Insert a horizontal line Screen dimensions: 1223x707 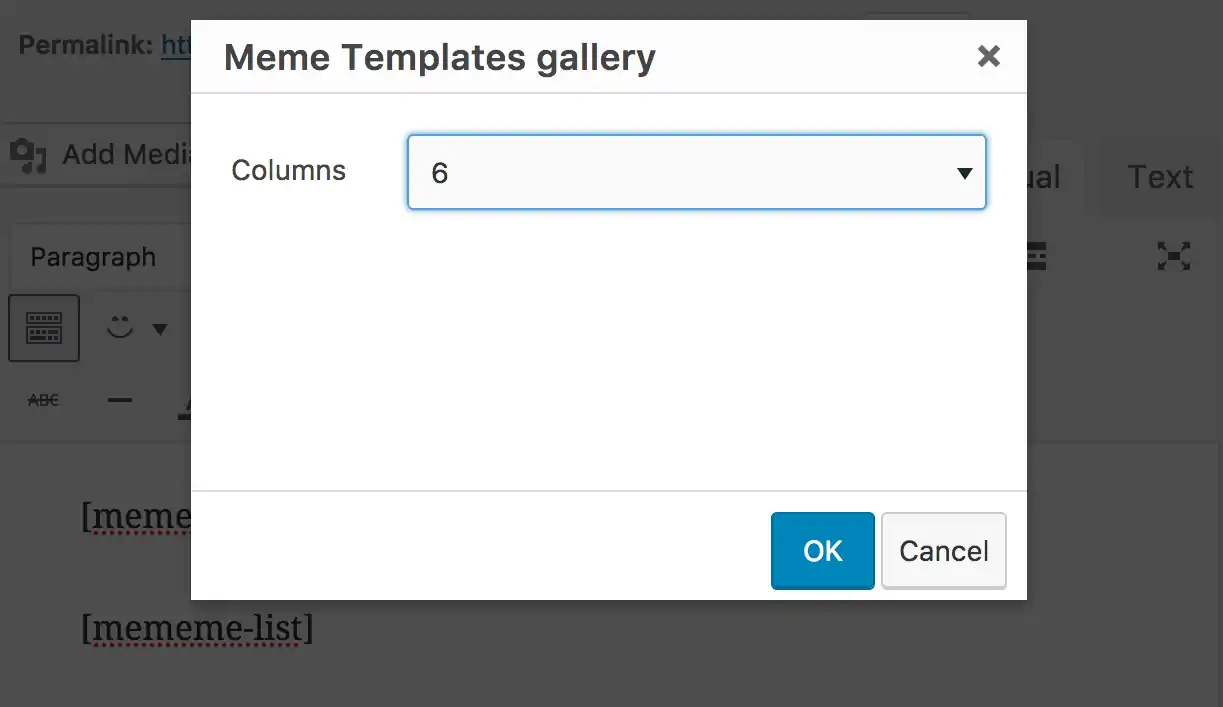pos(119,399)
